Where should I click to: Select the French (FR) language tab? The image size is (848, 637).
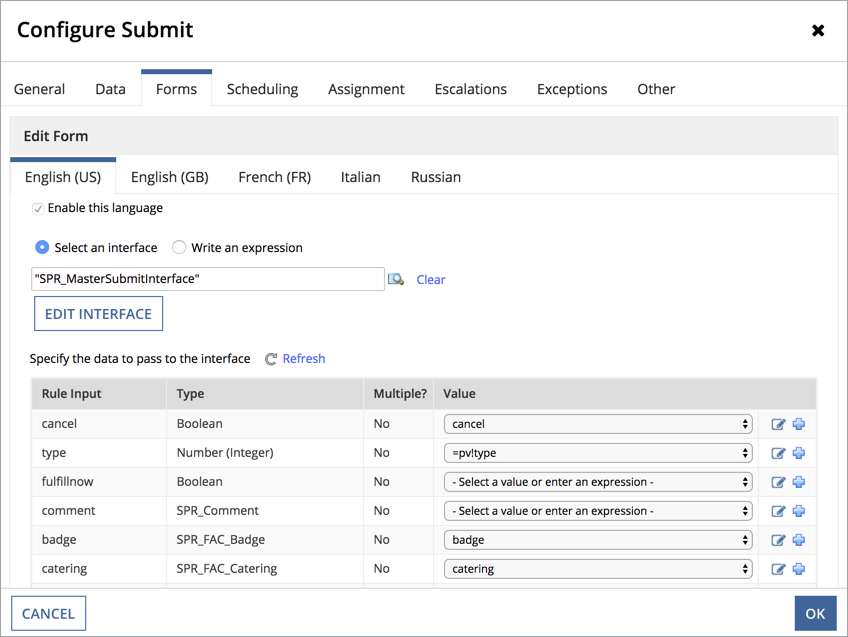[x=274, y=177]
